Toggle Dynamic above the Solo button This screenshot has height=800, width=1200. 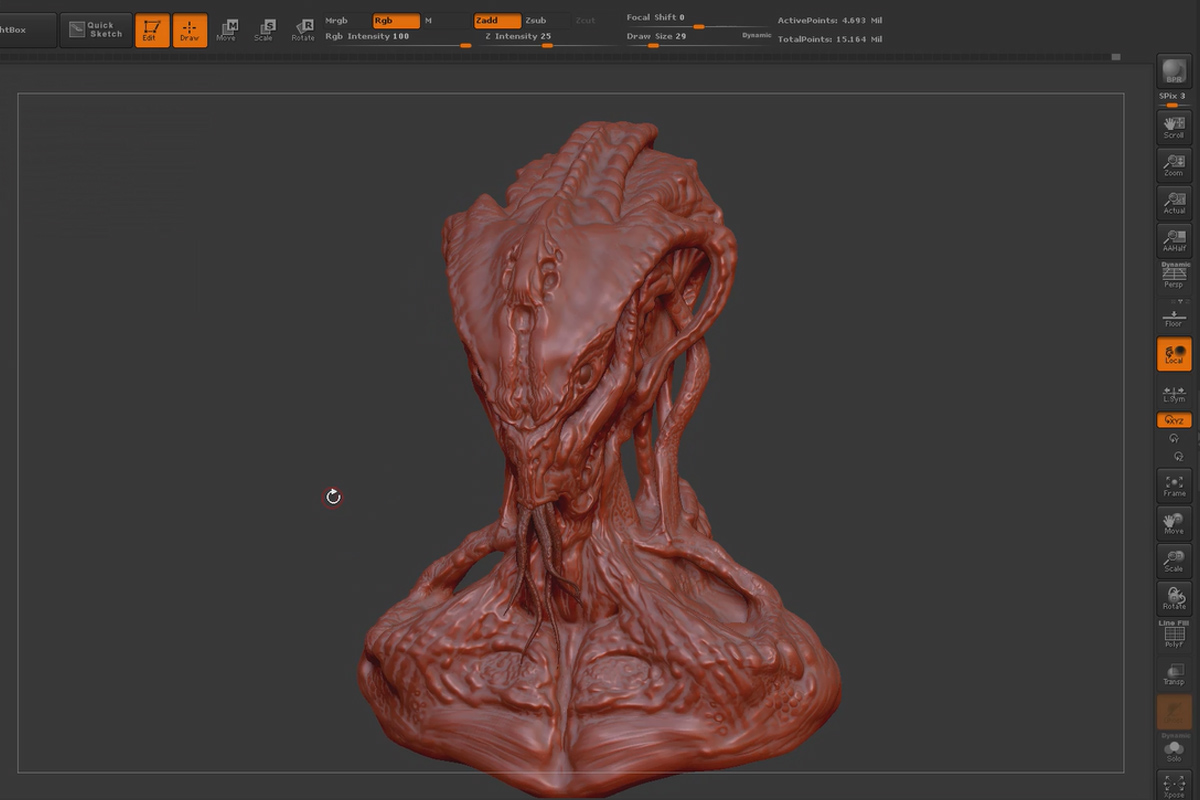(1174, 736)
